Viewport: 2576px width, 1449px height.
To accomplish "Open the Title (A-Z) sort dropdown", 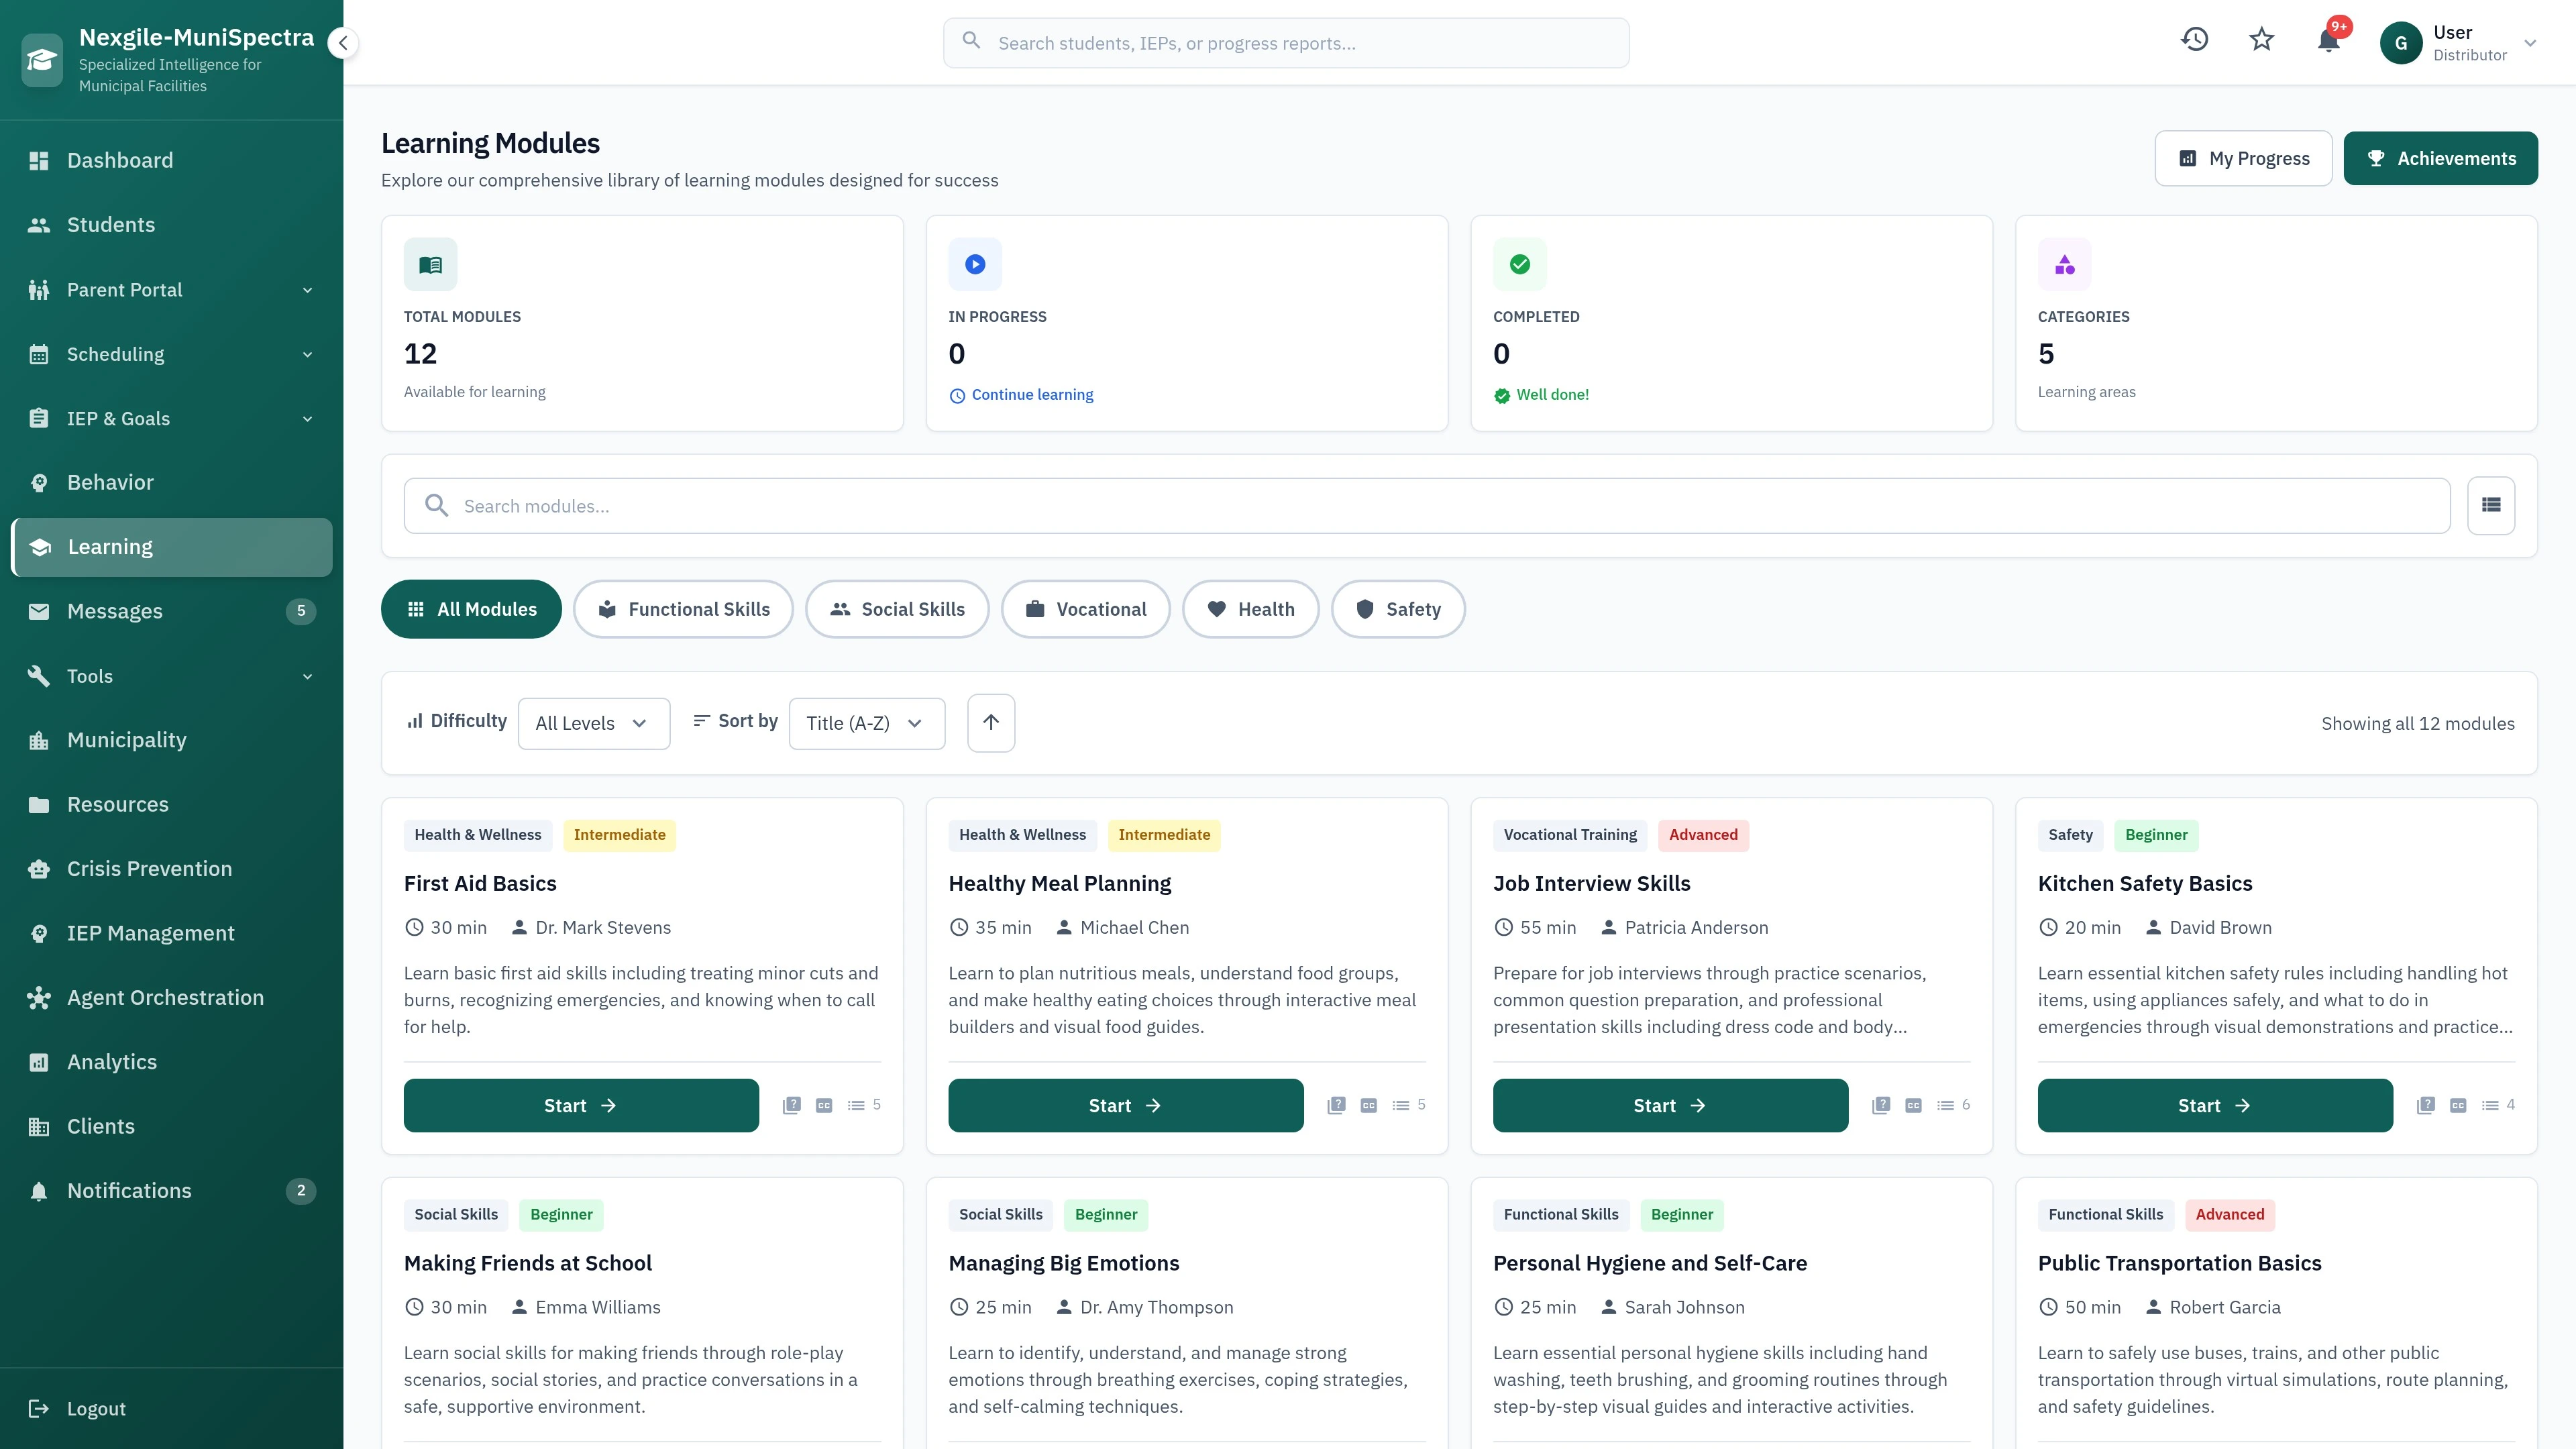I will point(866,722).
